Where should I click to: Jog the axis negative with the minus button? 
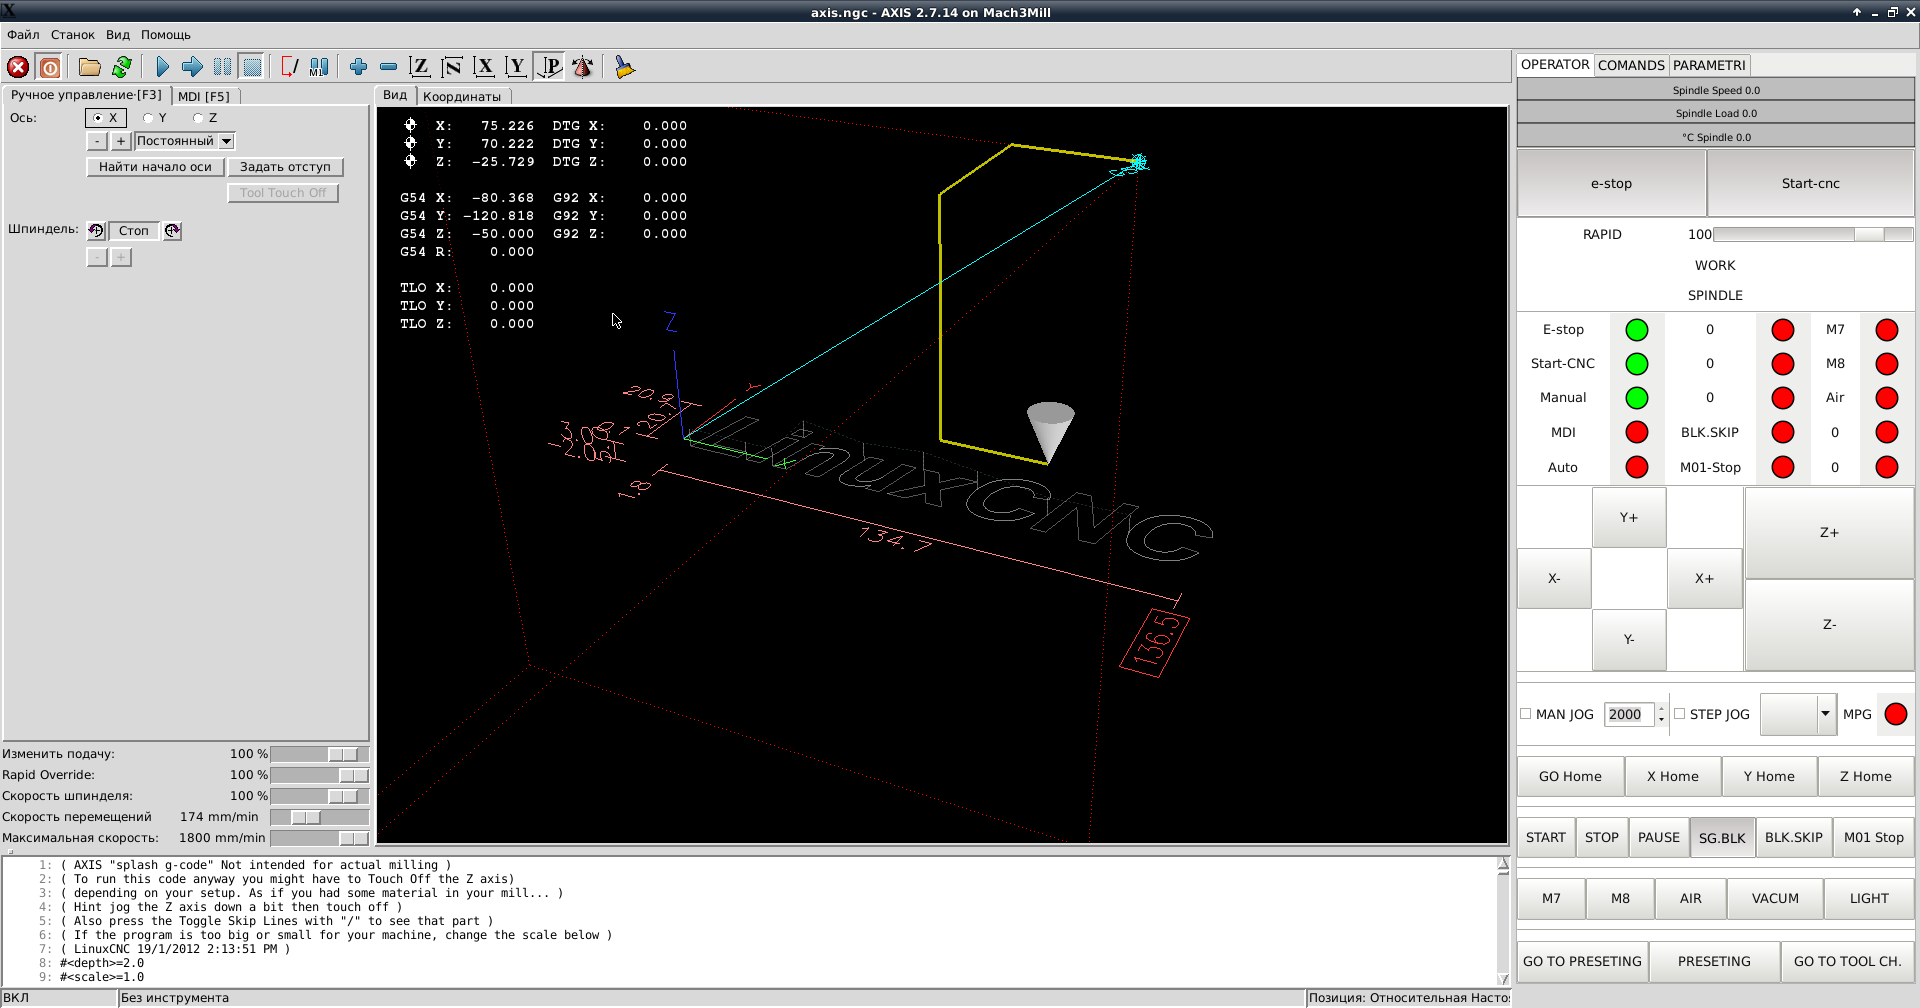click(96, 142)
